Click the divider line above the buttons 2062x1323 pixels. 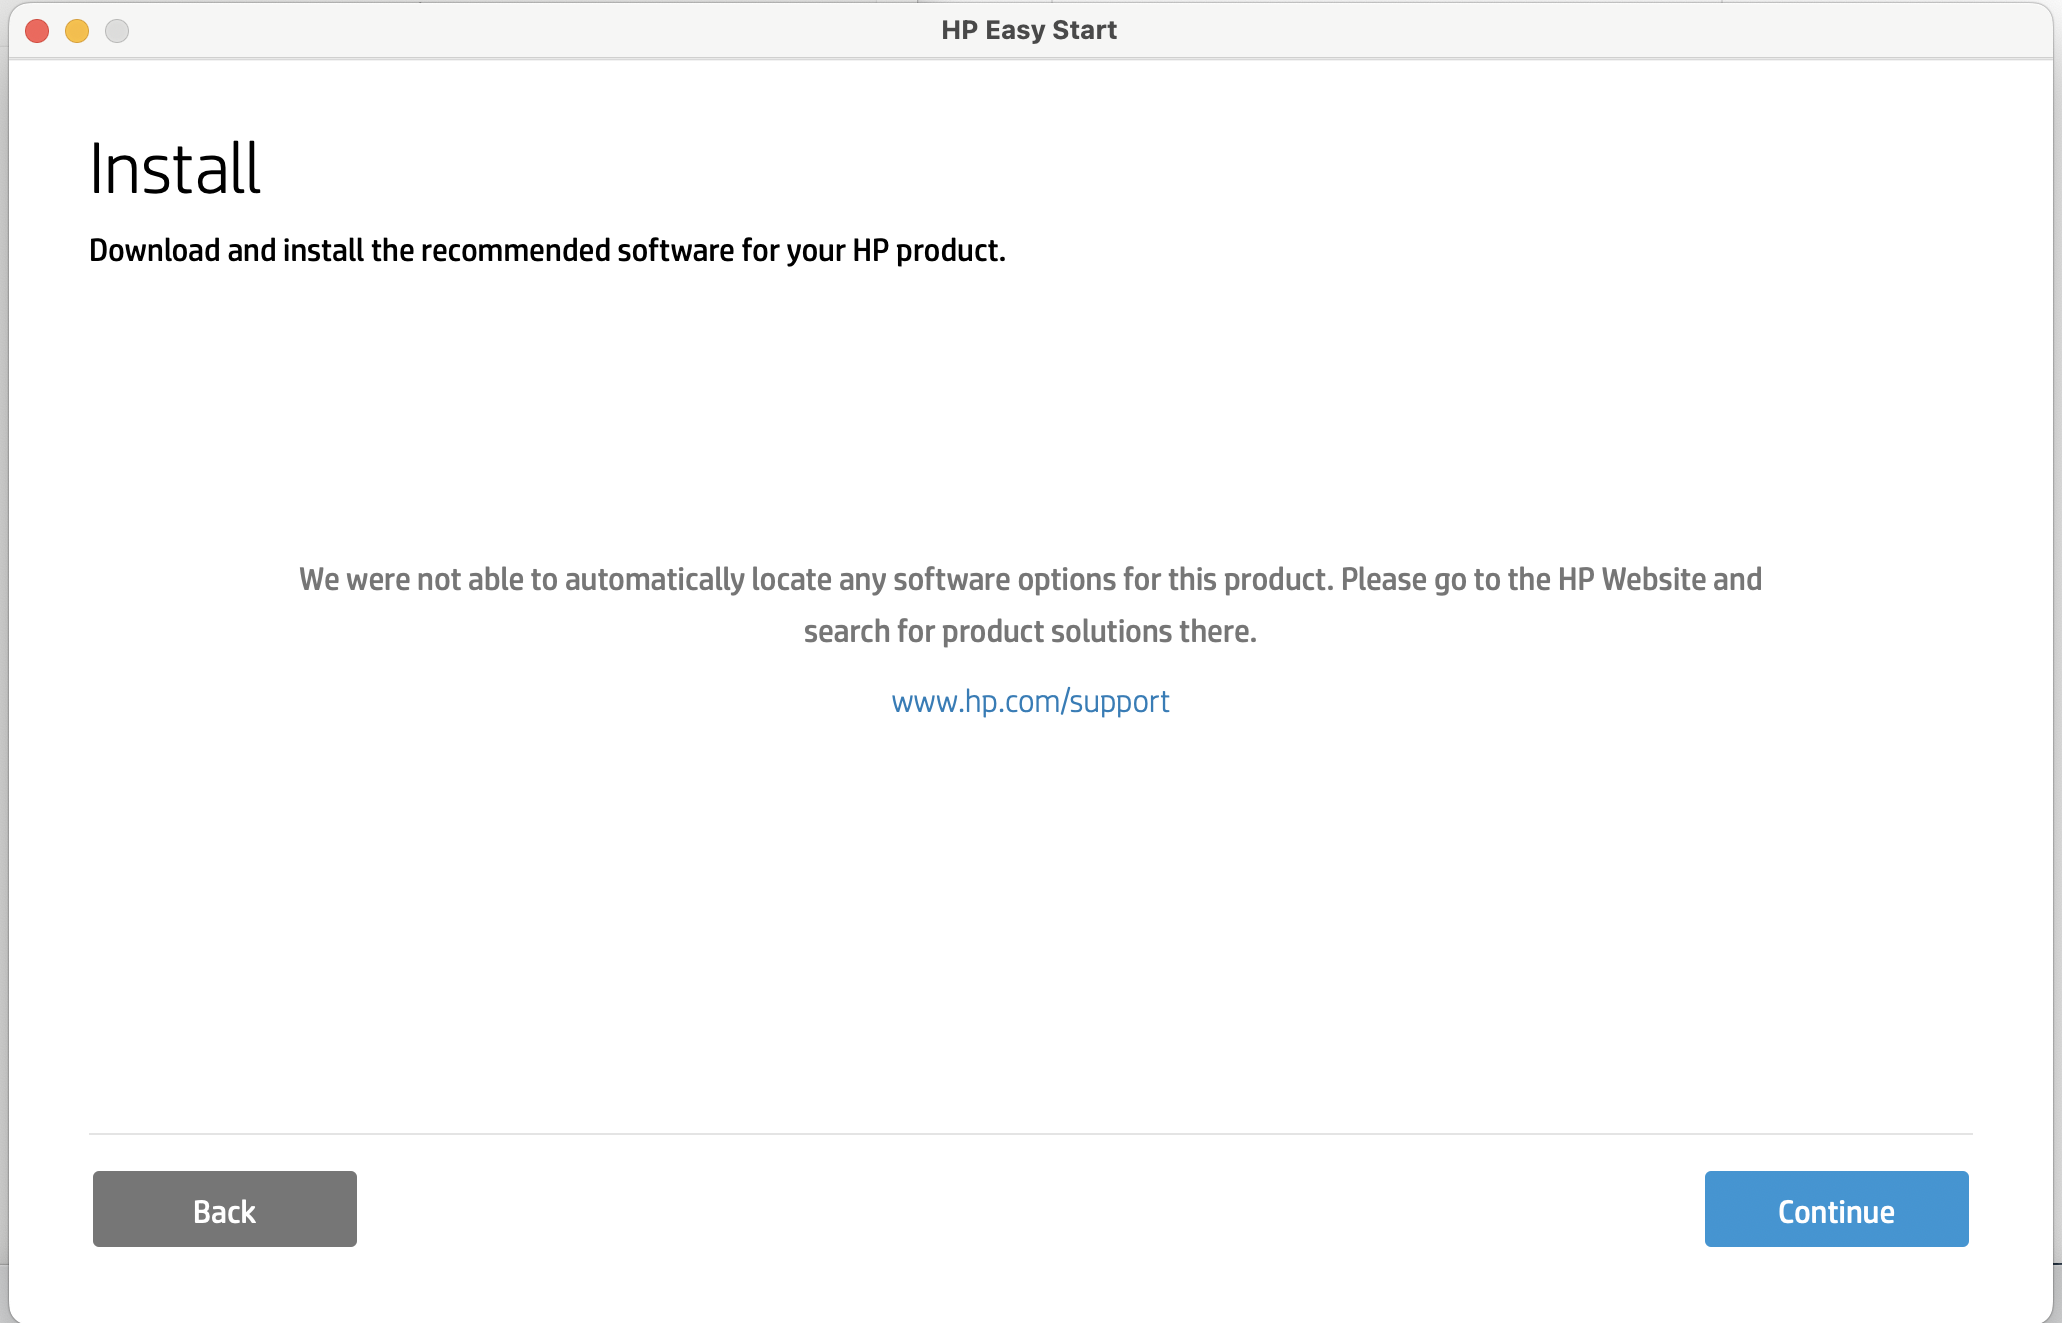(1030, 1134)
